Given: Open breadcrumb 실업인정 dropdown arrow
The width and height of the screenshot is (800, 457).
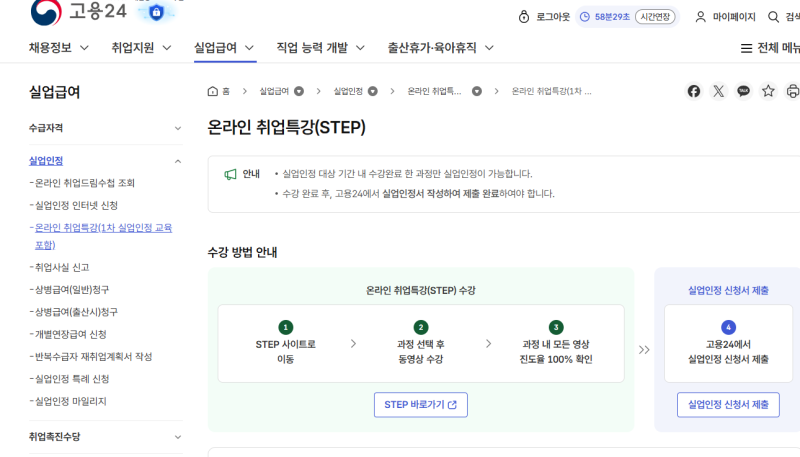Looking at the screenshot, I should [x=373, y=91].
